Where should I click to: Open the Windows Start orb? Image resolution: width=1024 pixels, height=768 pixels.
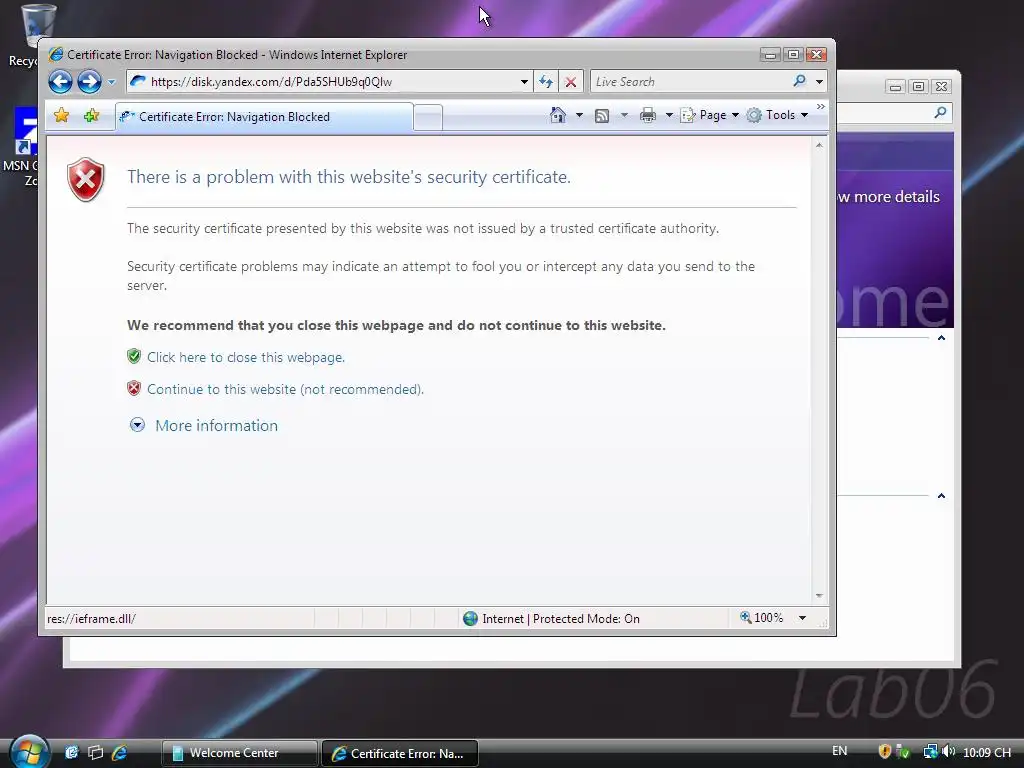(x=29, y=752)
